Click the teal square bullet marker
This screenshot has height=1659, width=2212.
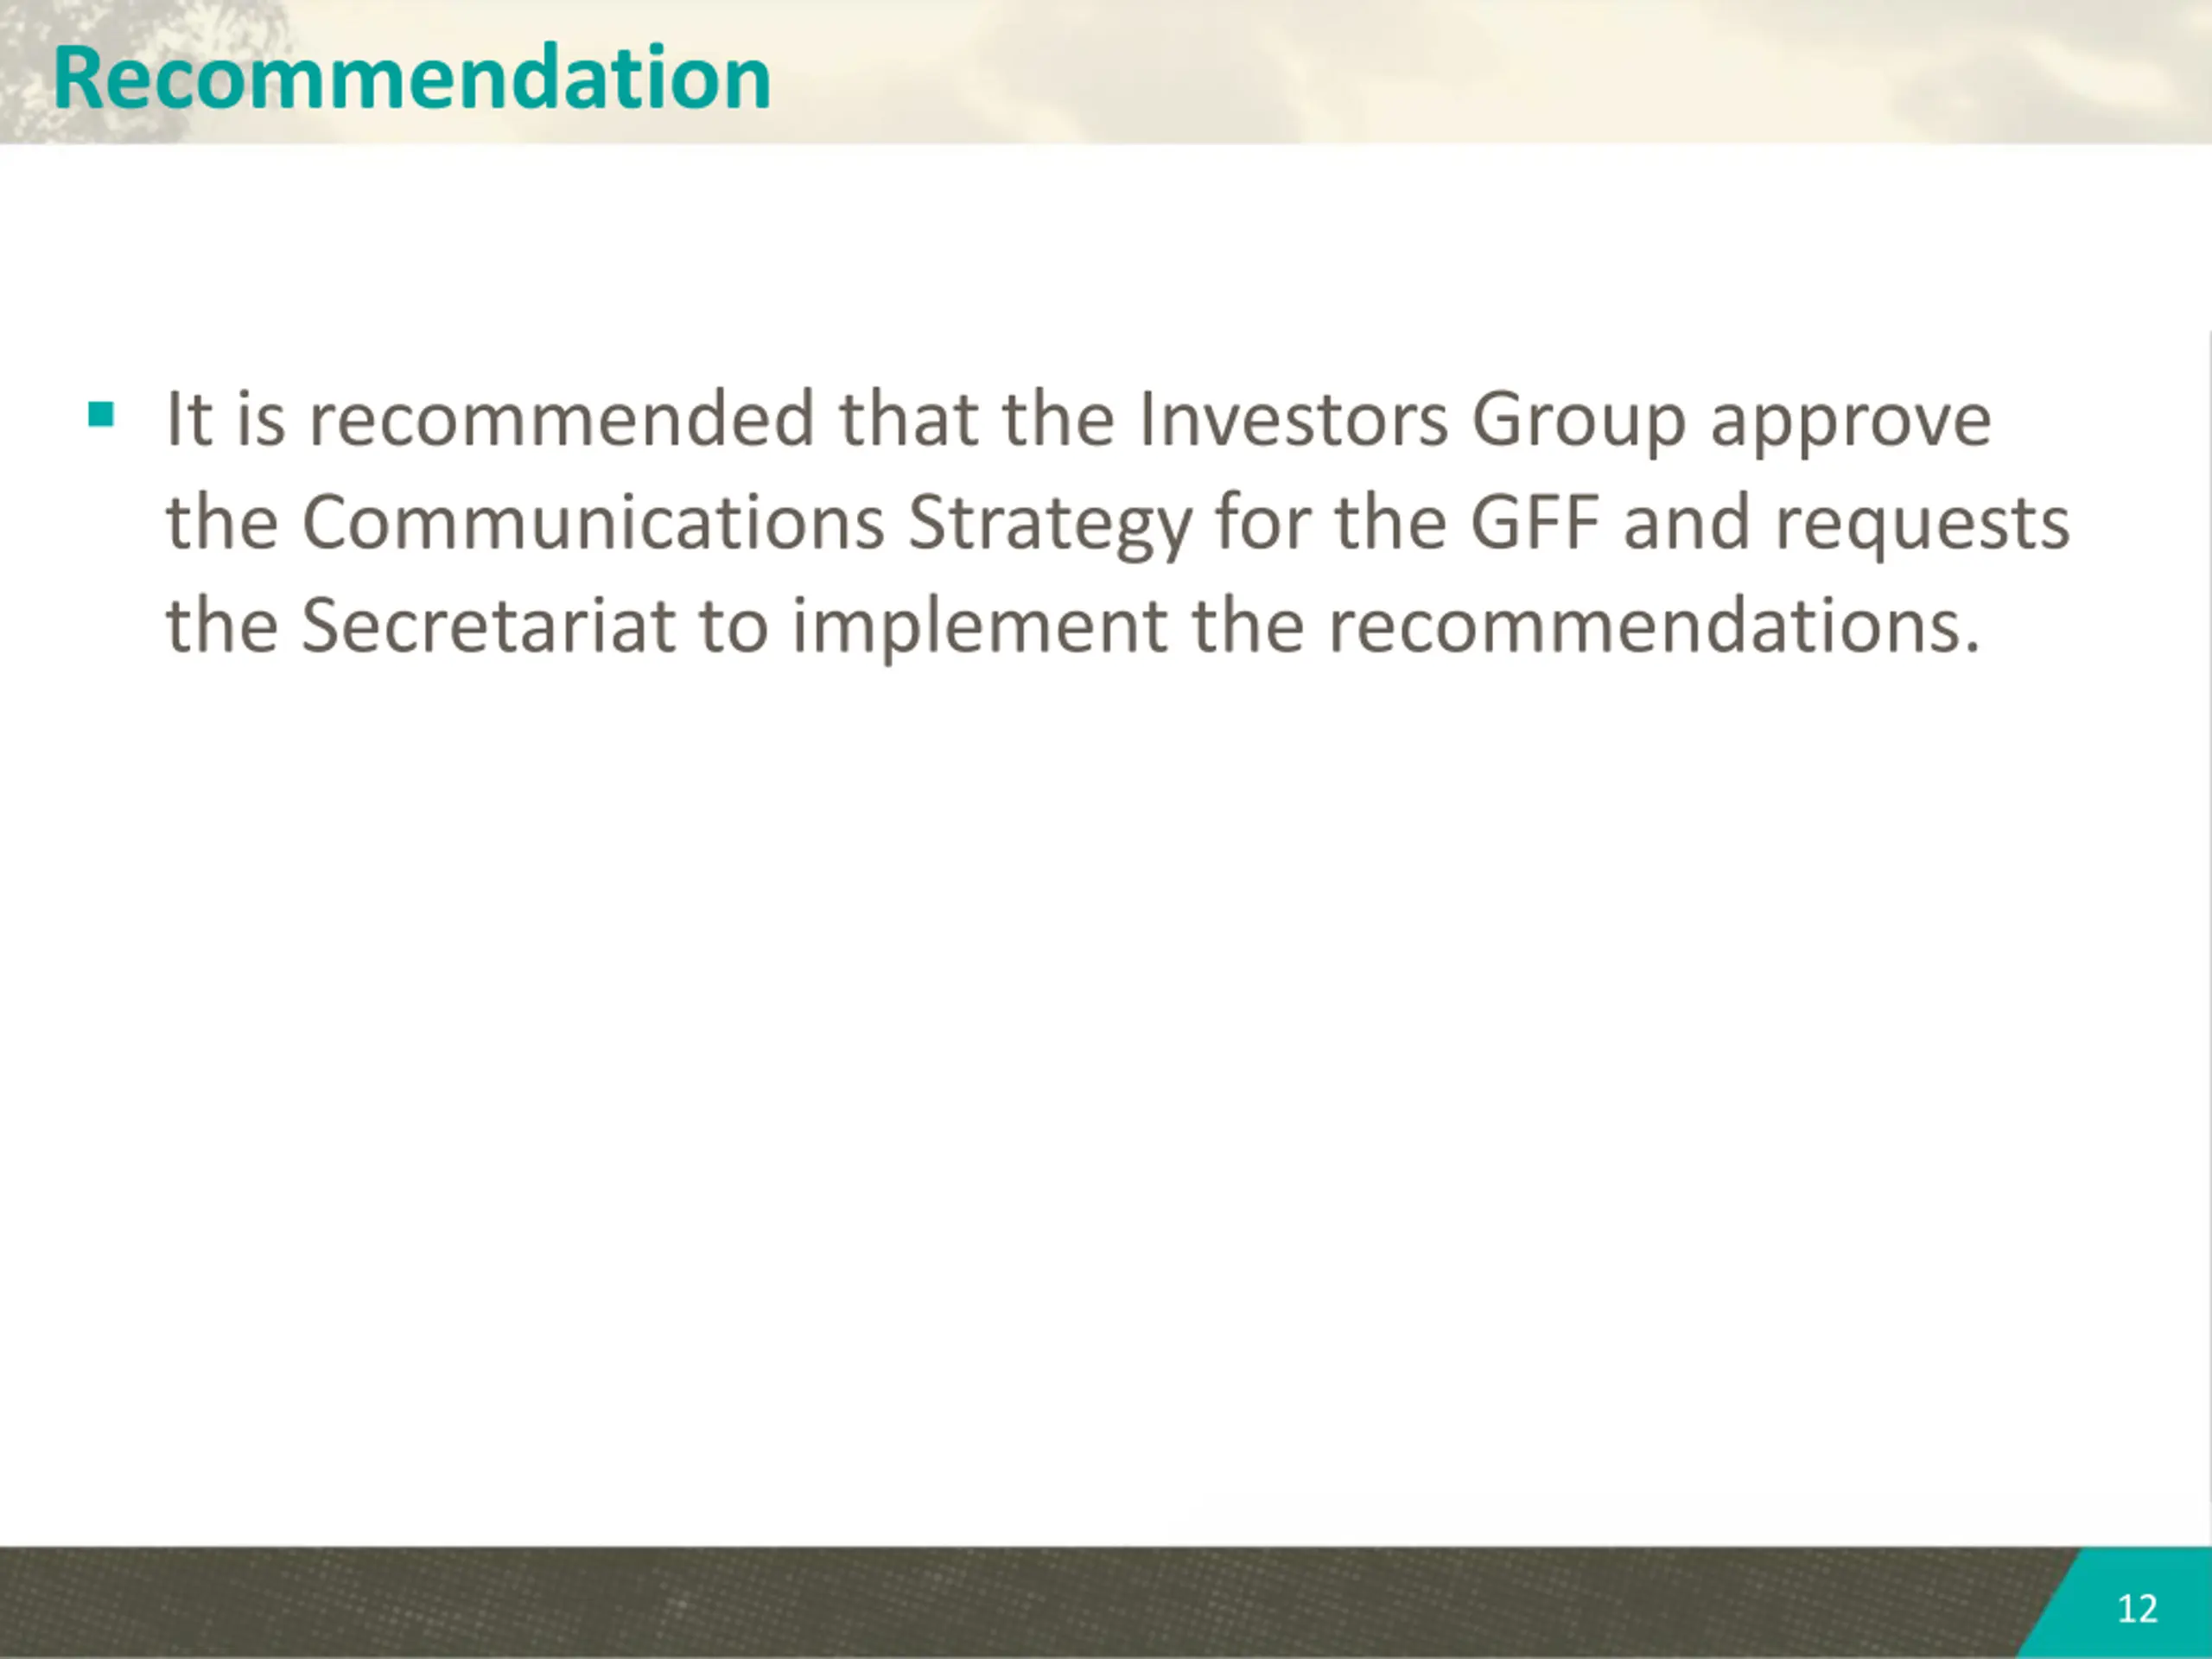(x=101, y=414)
